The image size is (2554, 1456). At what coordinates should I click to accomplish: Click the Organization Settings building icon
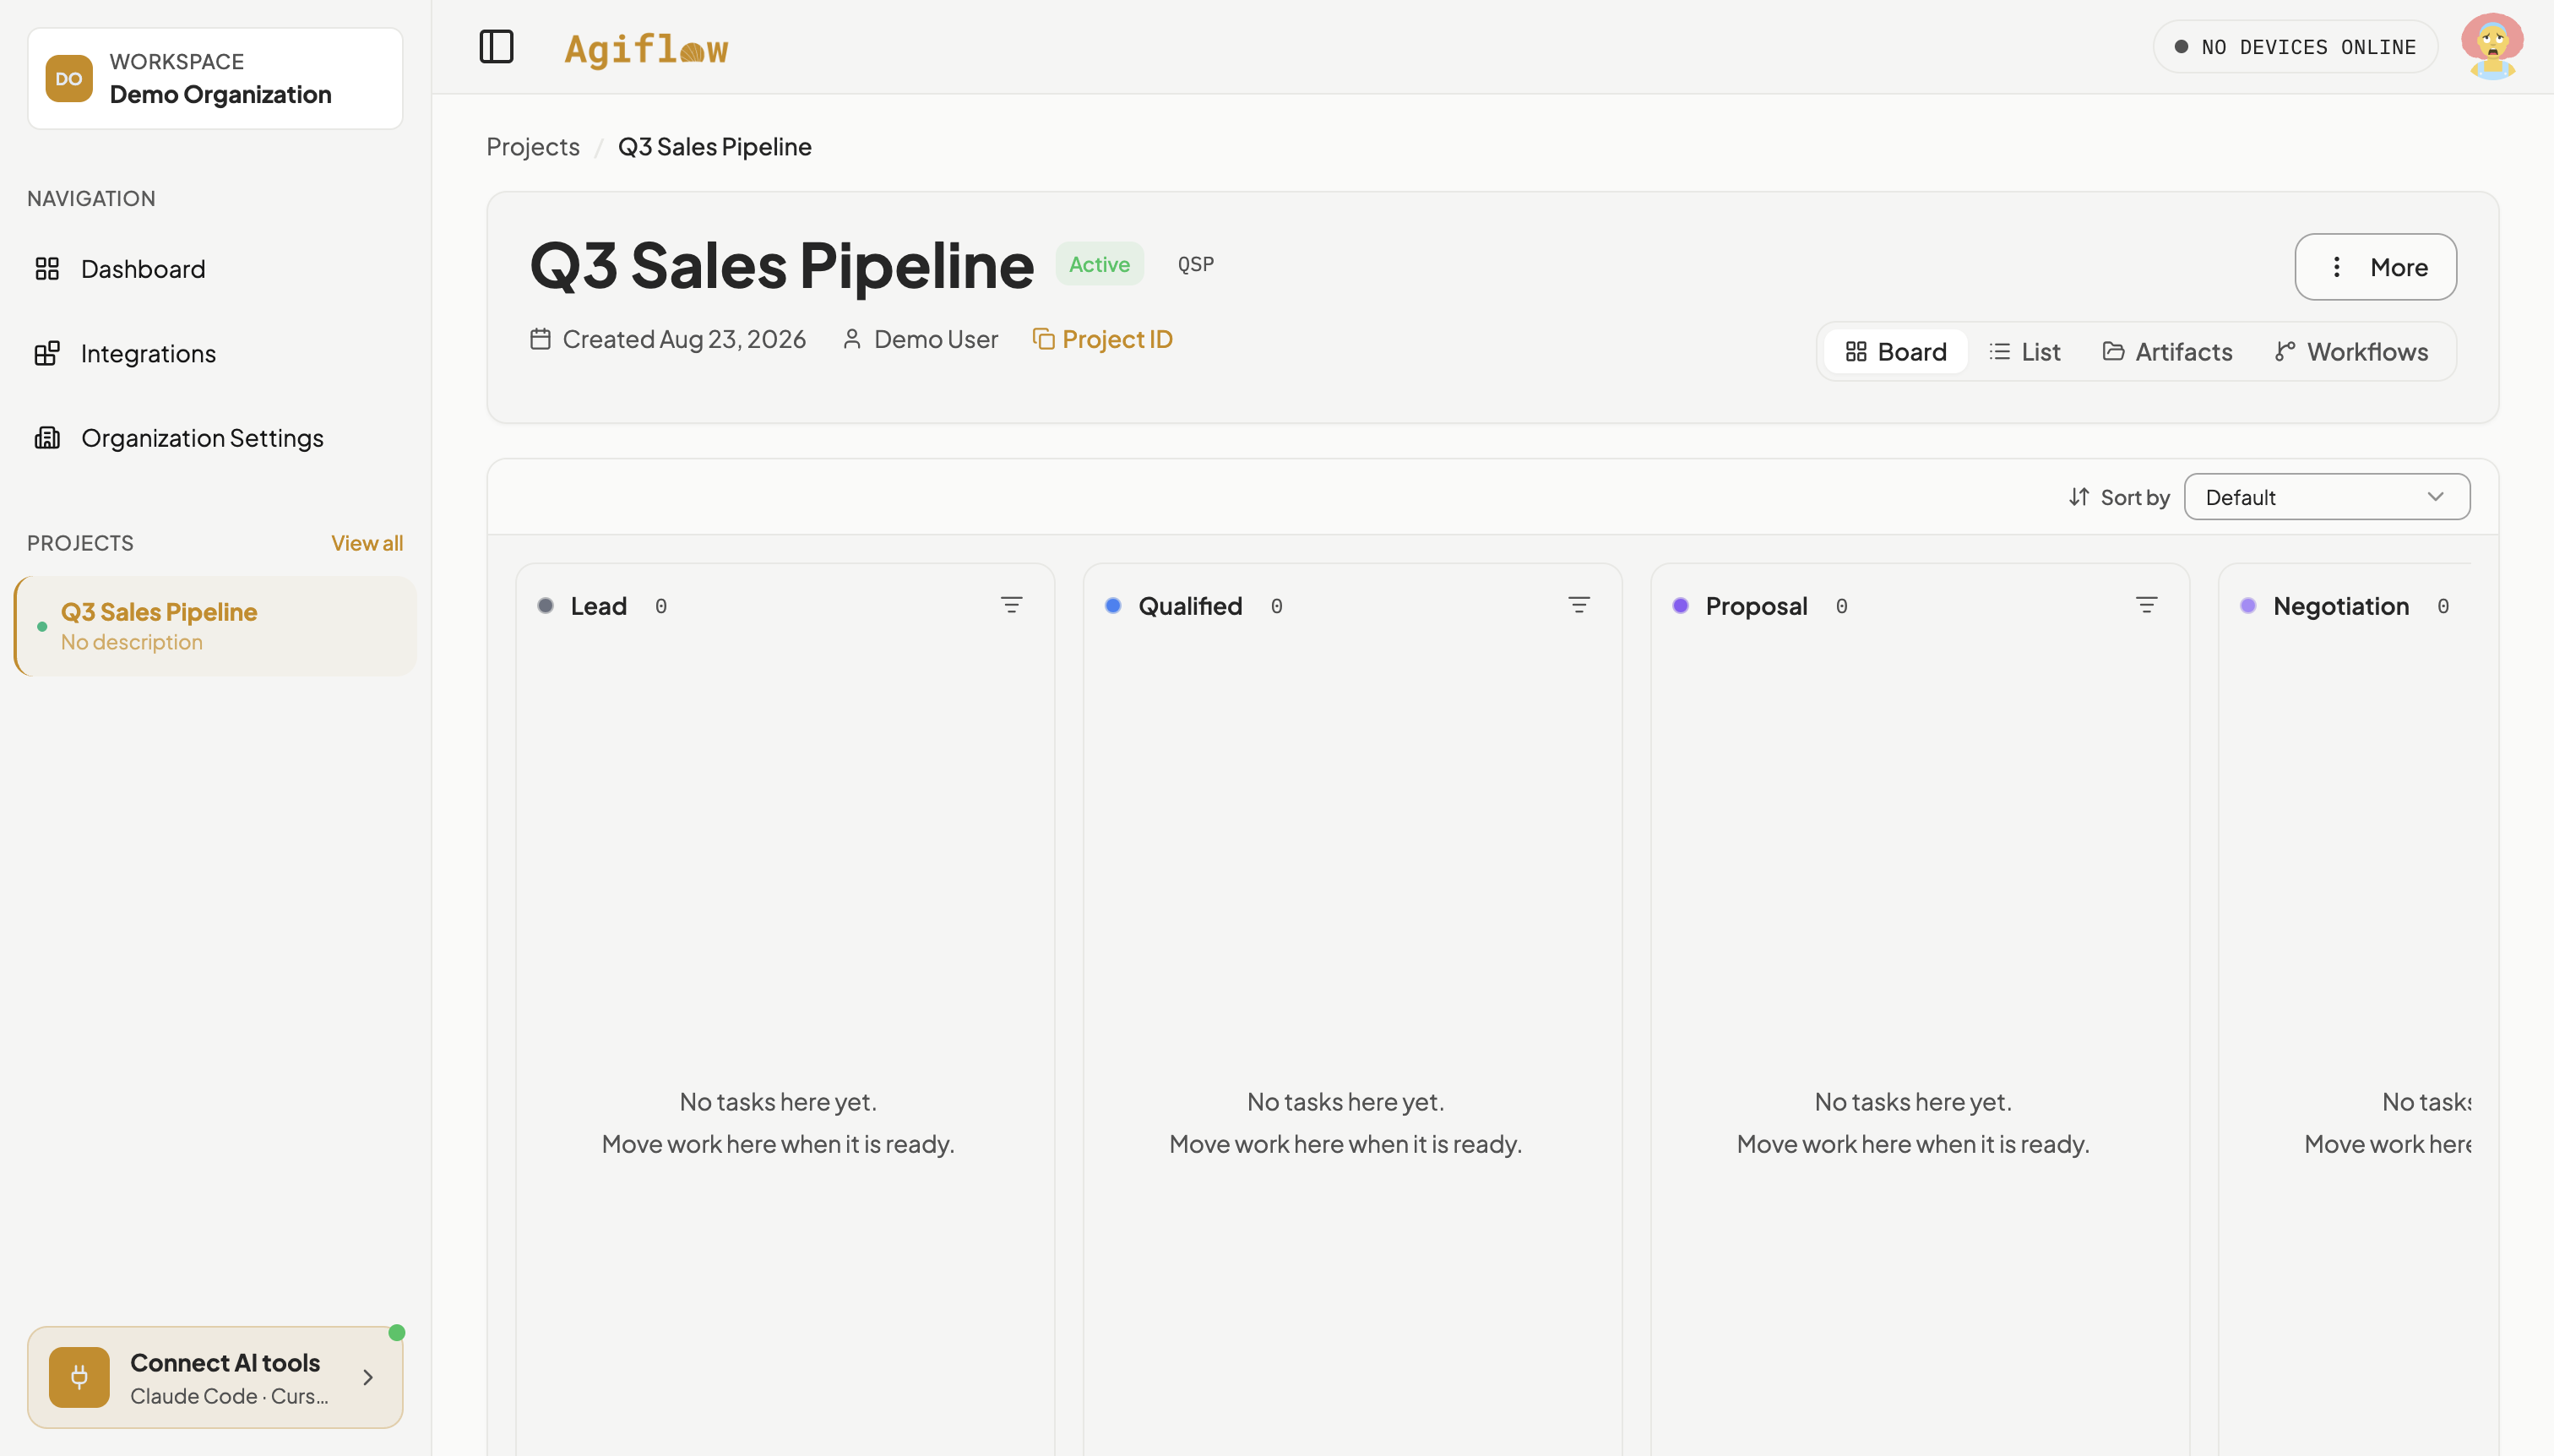click(x=47, y=438)
